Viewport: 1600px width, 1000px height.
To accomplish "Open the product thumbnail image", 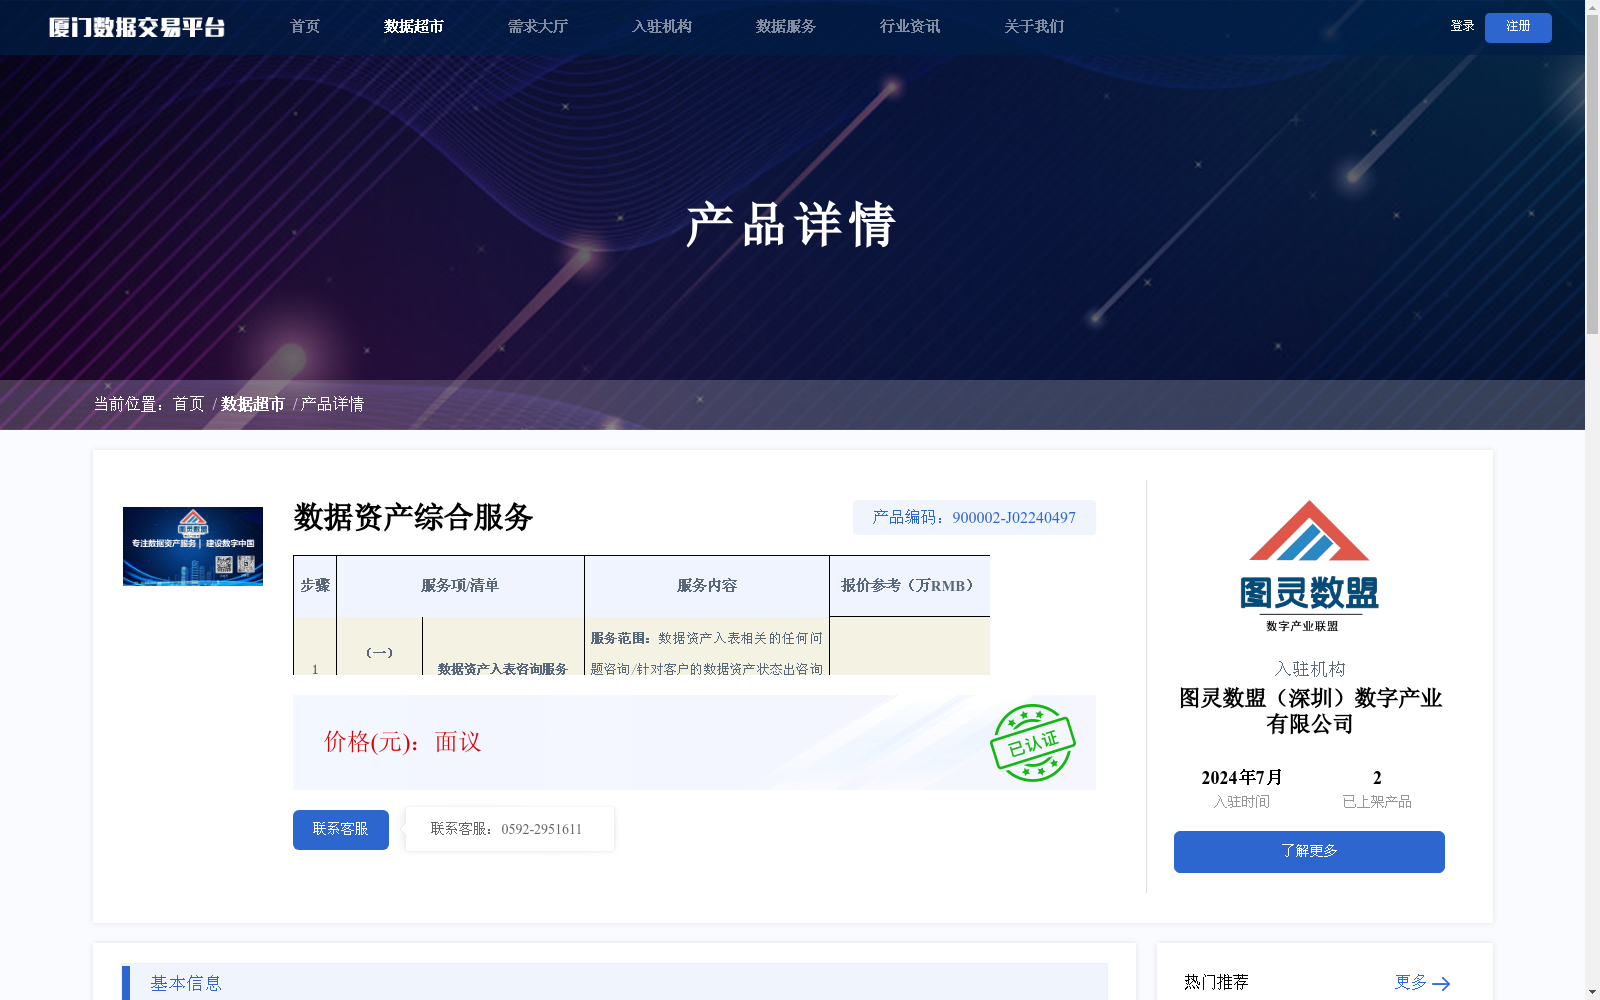I will tap(193, 546).
